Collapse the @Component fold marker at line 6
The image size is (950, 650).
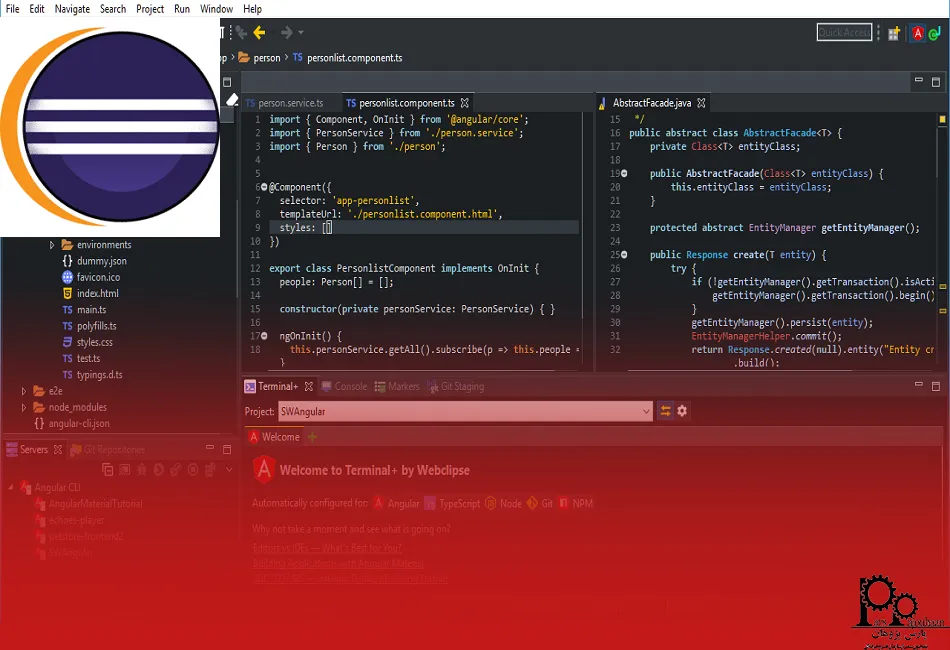(x=264, y=187)
